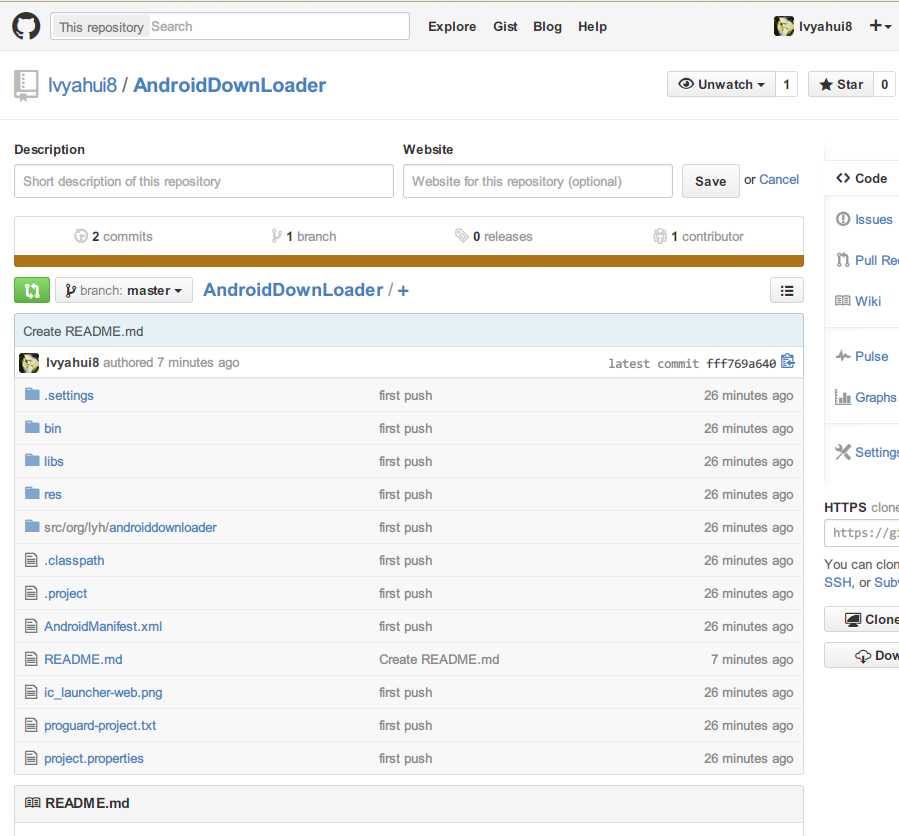Switch to the 1 branch tab

point(303,236)
